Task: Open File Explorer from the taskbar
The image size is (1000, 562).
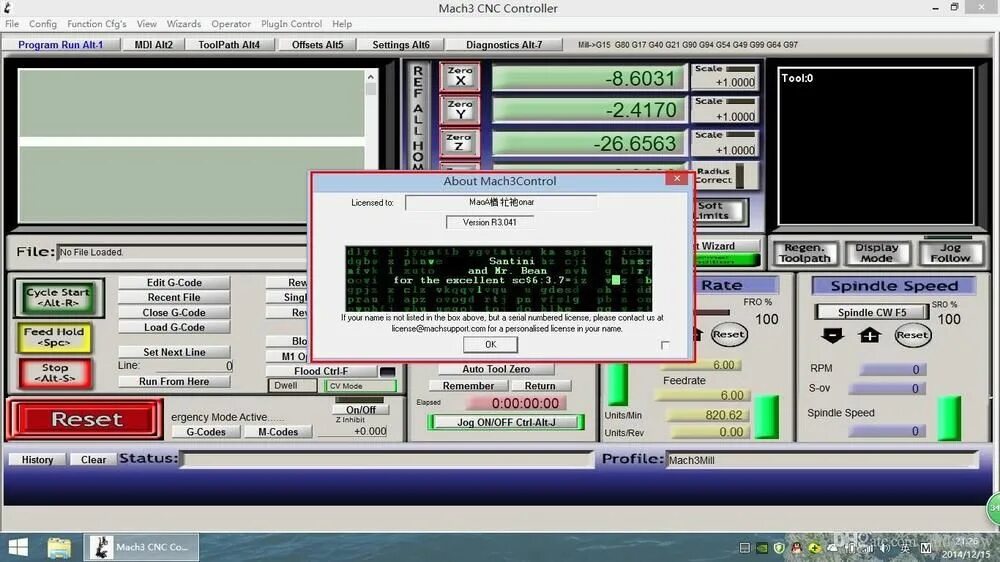Action: 59,547
